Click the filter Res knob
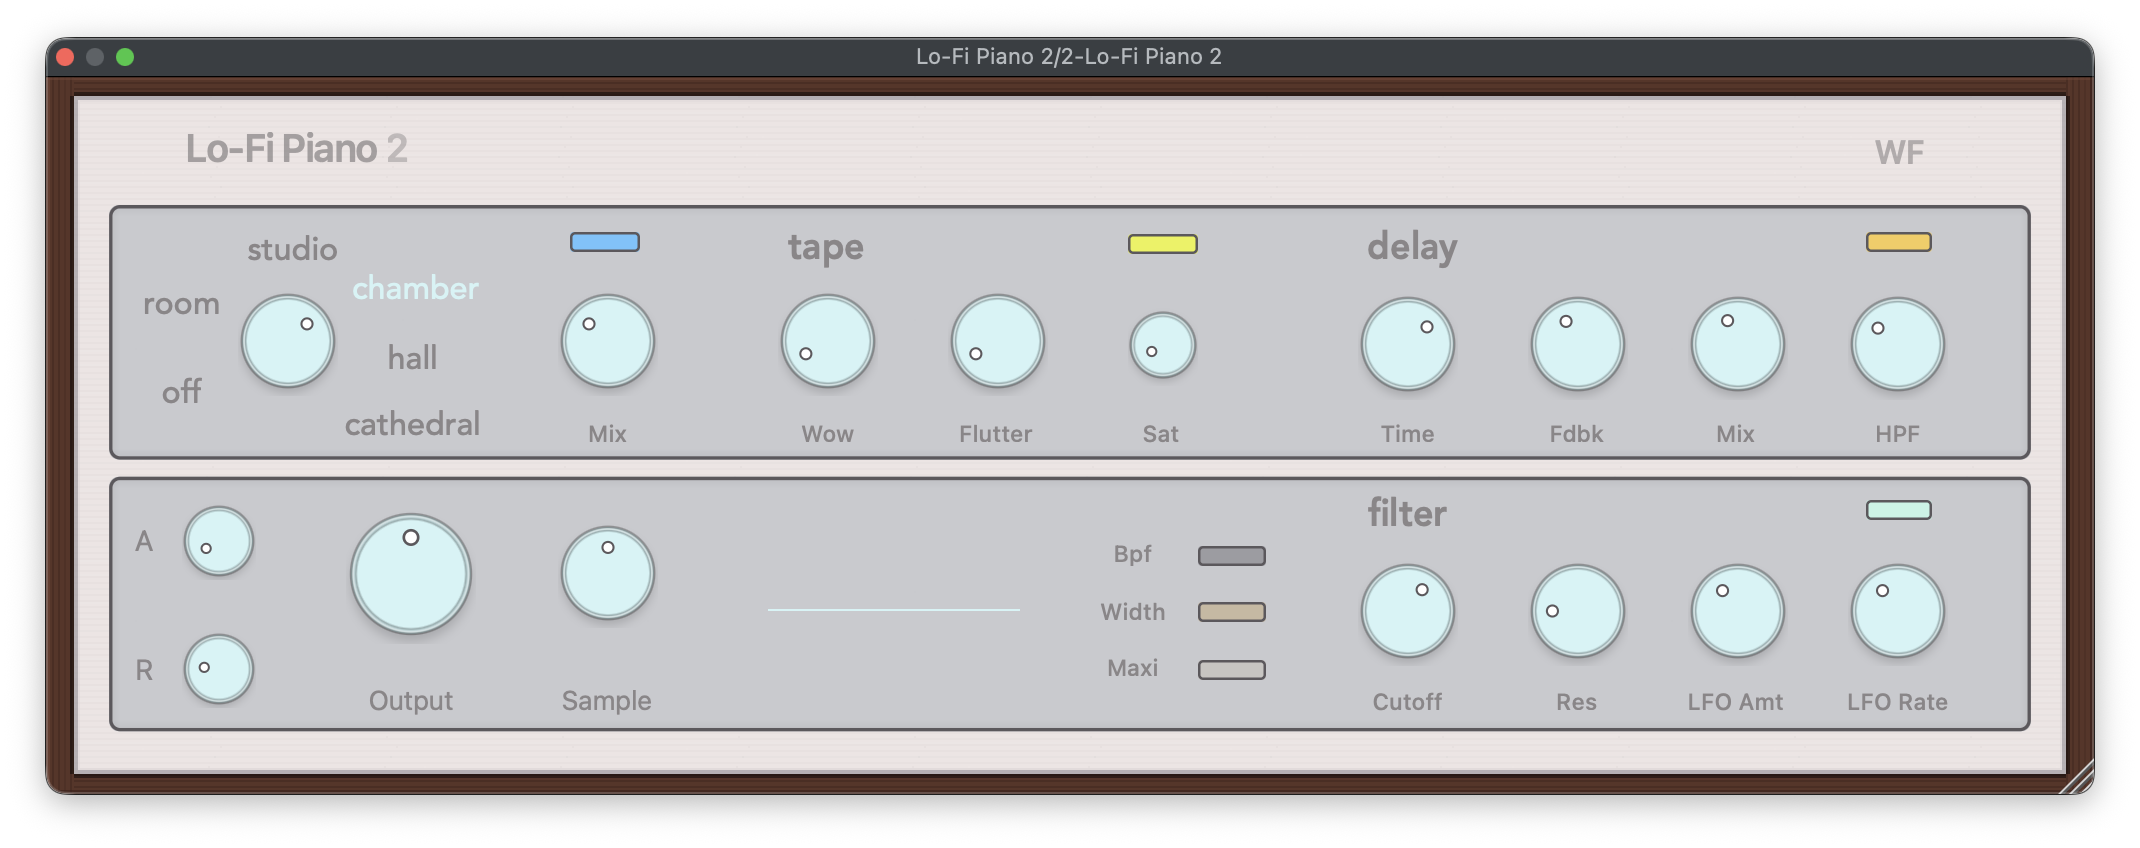This screenshot has height=848, width=2140. [x=1578, y=611]
